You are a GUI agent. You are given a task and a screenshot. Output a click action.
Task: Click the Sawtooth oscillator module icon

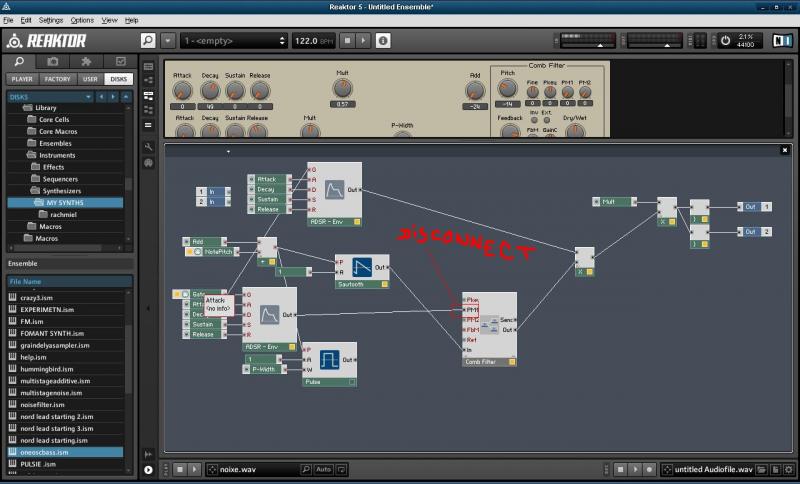click(x=362, y=267)
